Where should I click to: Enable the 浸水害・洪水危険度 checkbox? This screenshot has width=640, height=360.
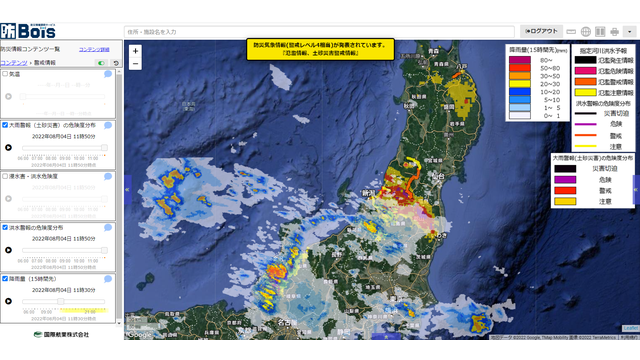coord(5,176)
